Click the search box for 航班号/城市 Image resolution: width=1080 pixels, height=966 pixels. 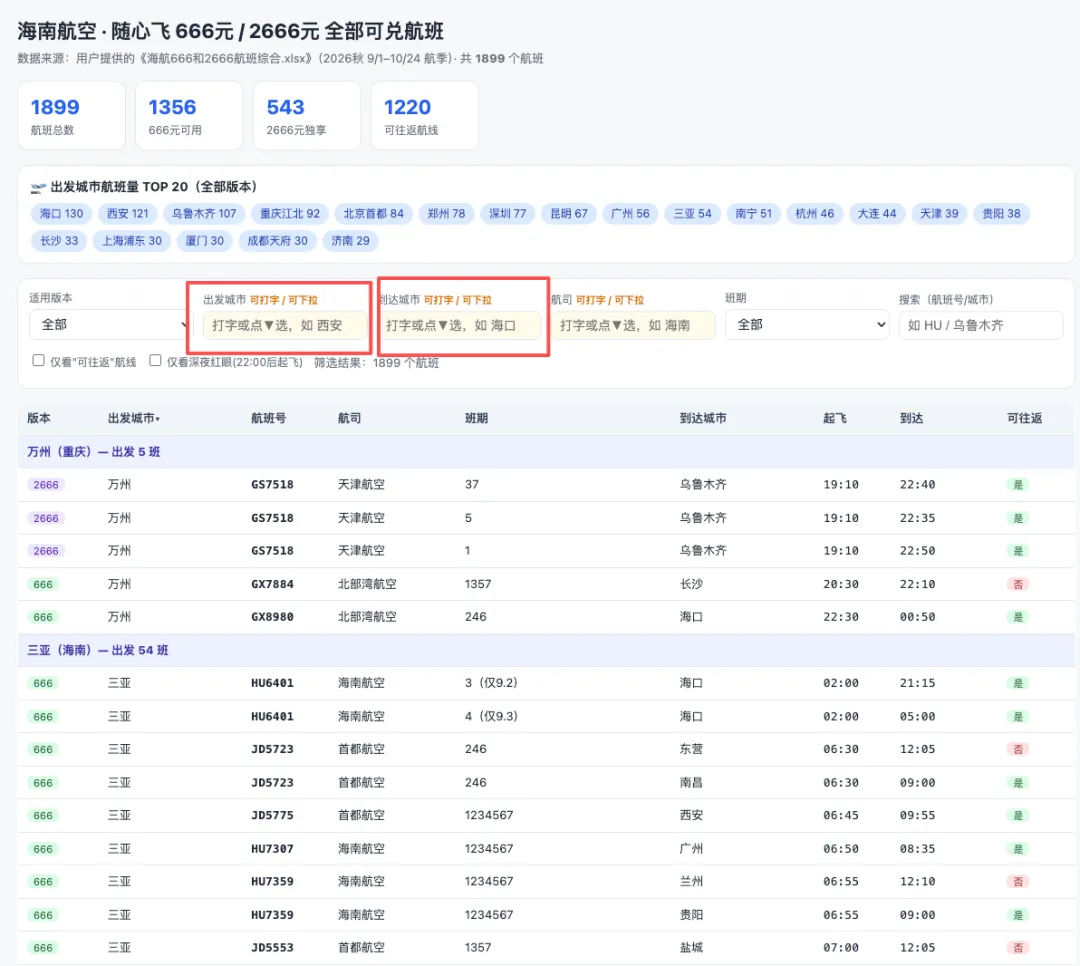pos(981,325)
